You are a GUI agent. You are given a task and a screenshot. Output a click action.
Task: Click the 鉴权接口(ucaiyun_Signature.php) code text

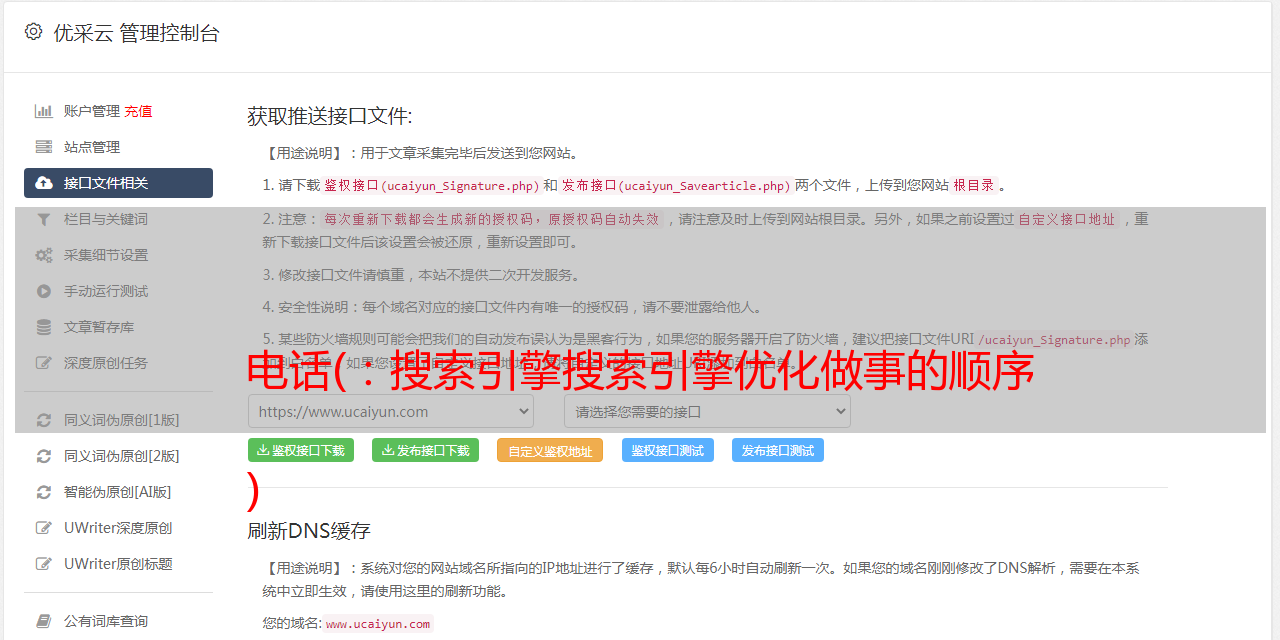[x=432, y=186]
